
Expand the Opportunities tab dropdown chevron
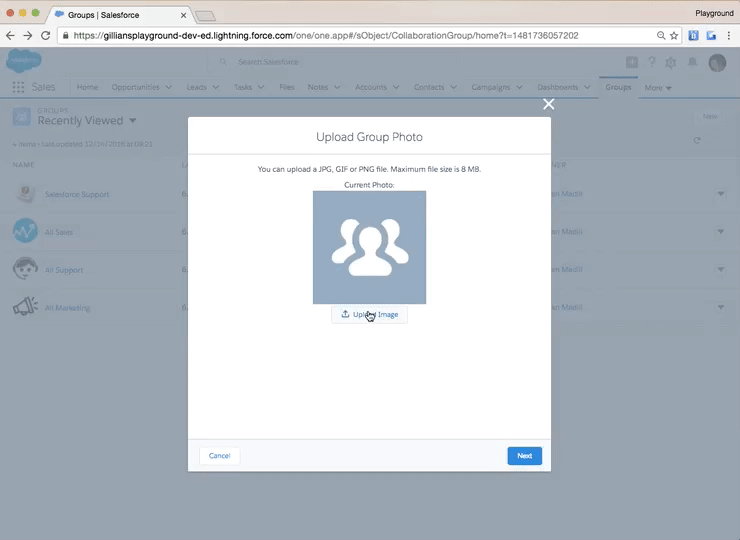coord(168,87)
